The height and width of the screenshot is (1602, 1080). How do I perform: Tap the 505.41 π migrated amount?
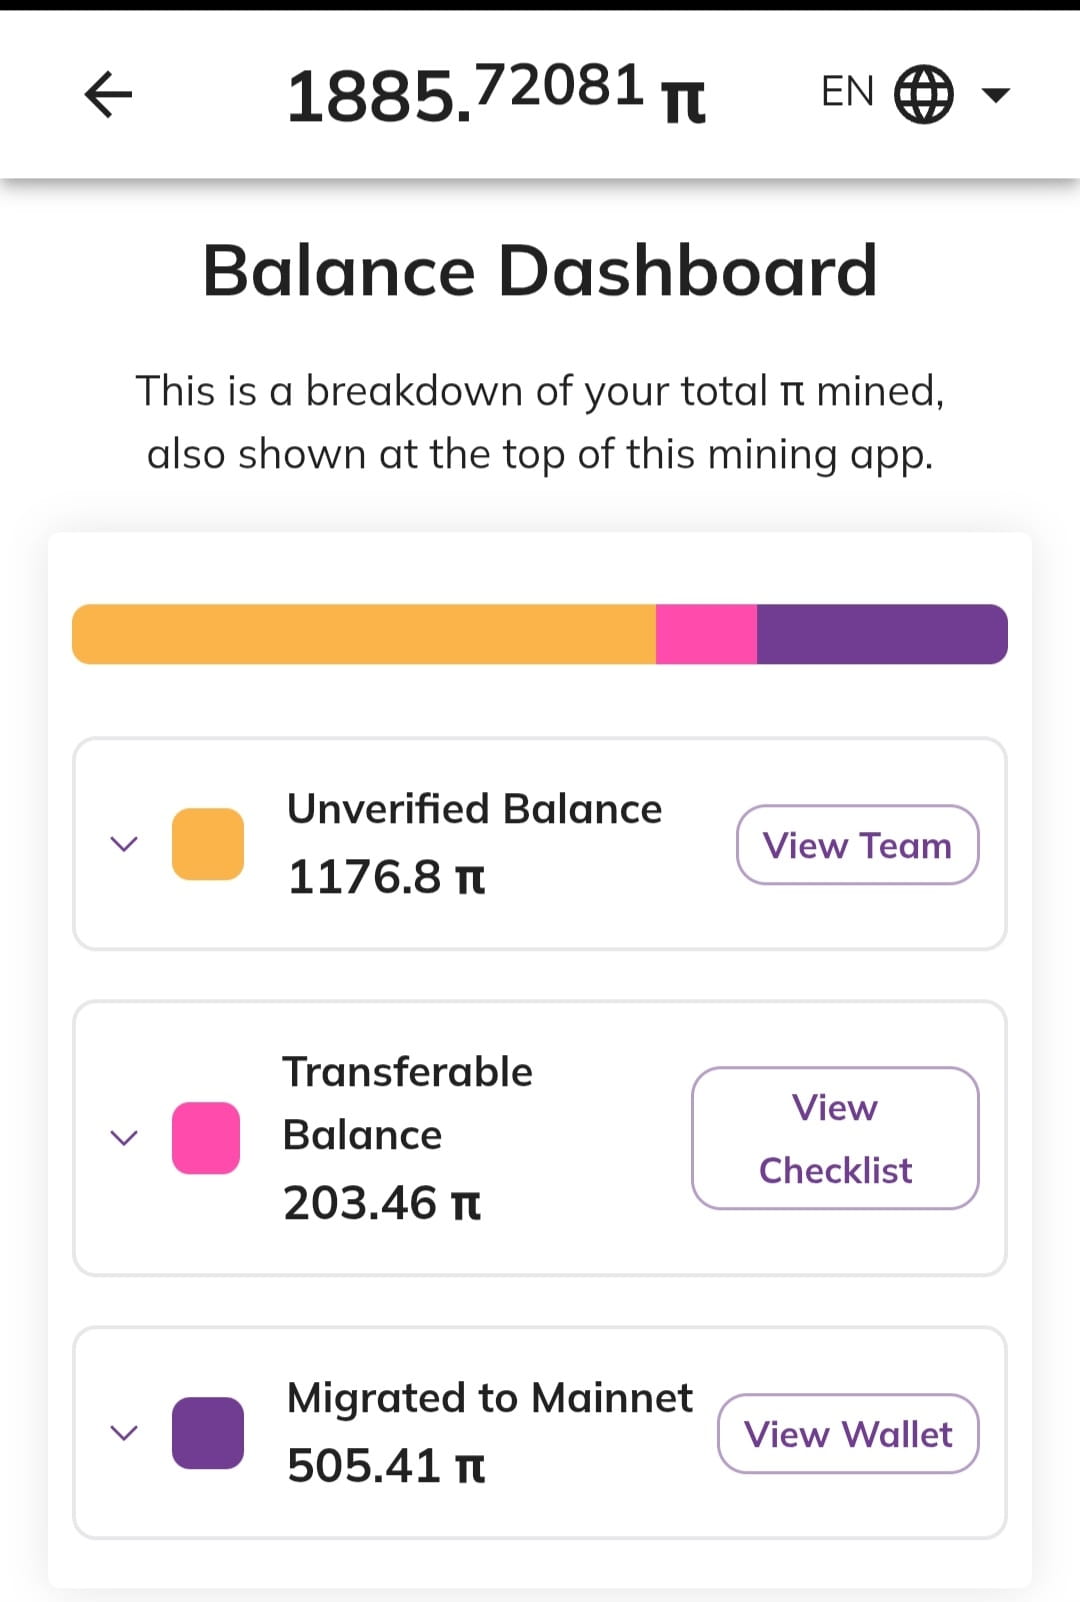(386, 1466)
